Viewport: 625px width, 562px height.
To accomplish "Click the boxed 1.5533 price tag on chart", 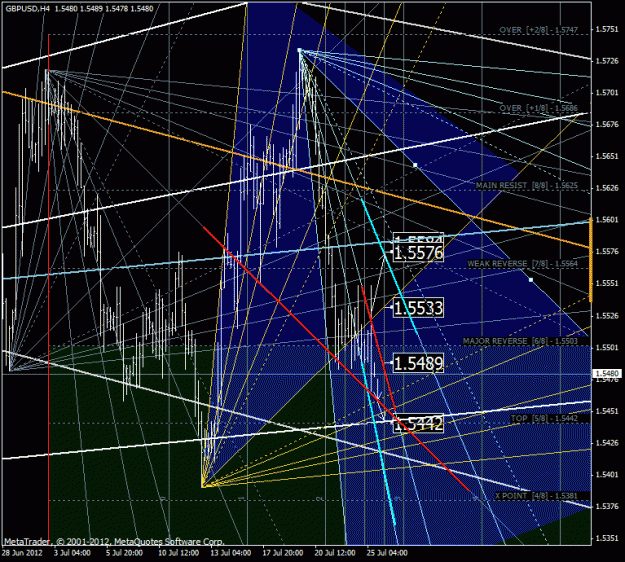I will click(x=418, y=308).
